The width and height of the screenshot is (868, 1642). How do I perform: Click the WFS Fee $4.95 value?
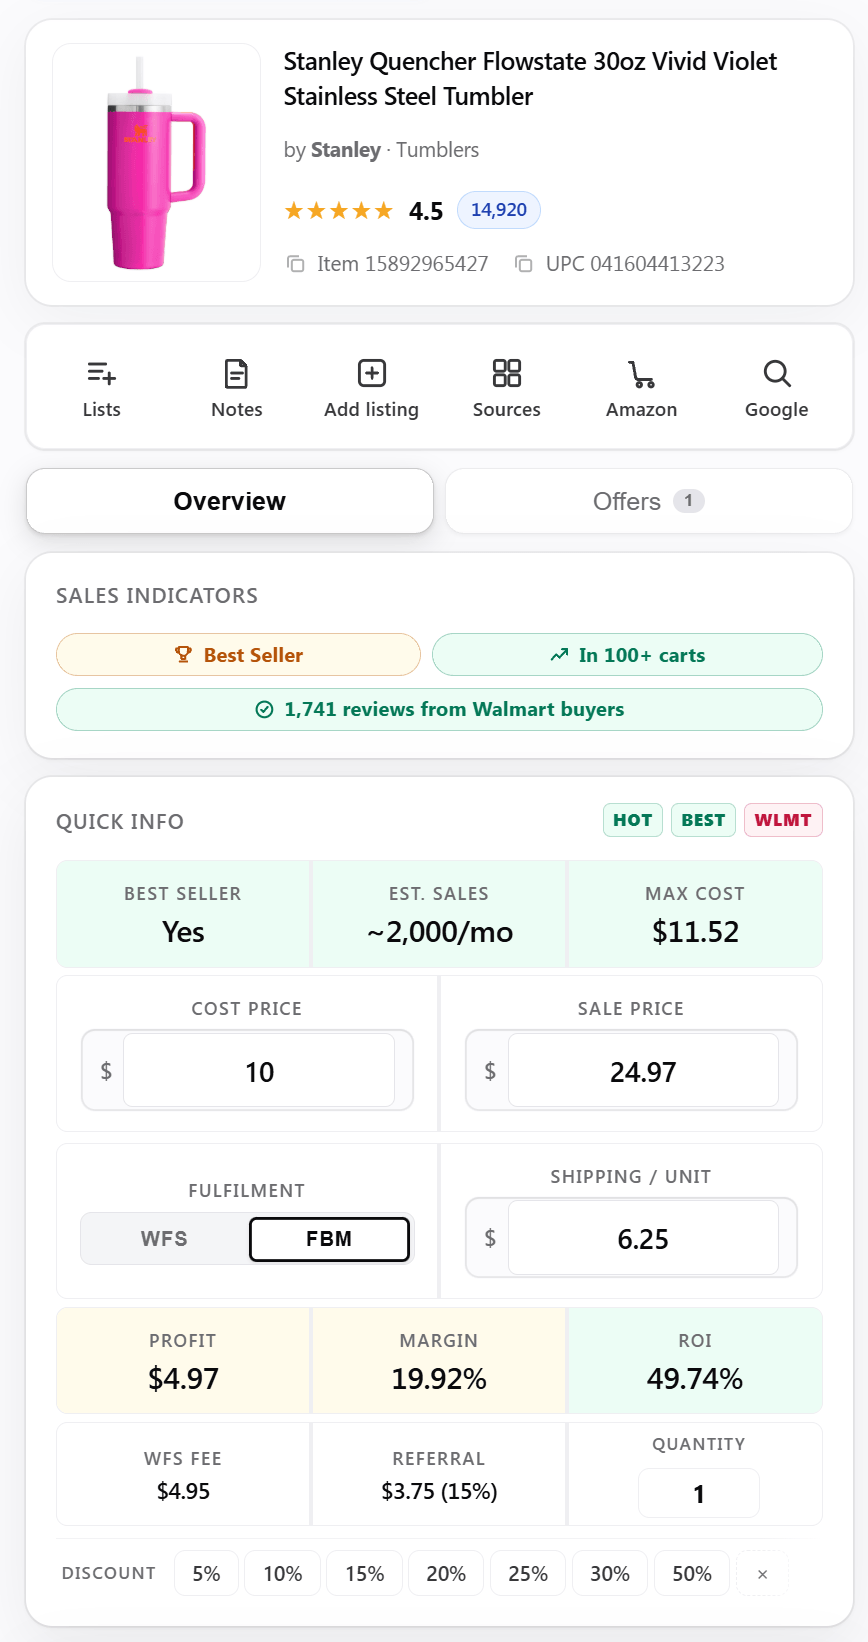183,1491
